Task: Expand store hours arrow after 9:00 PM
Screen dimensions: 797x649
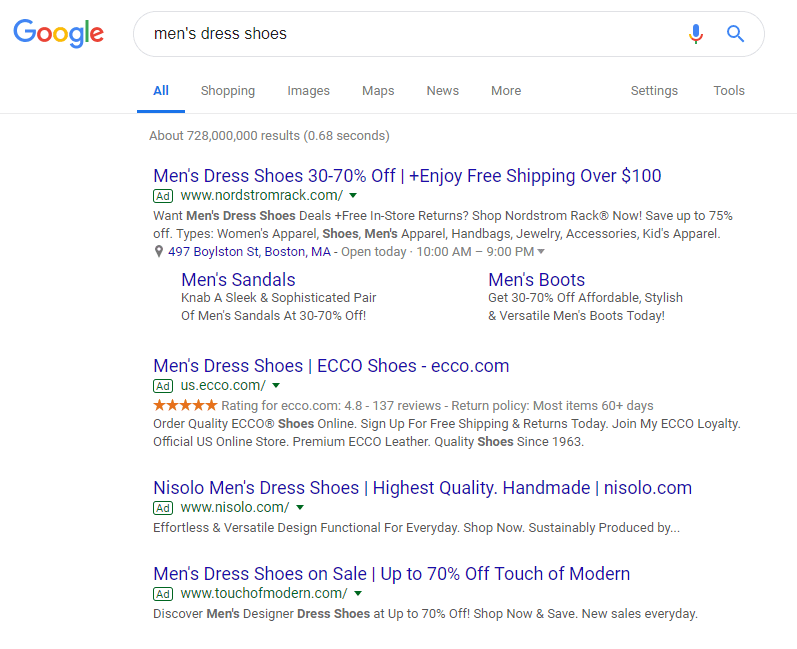Action: 541,252
